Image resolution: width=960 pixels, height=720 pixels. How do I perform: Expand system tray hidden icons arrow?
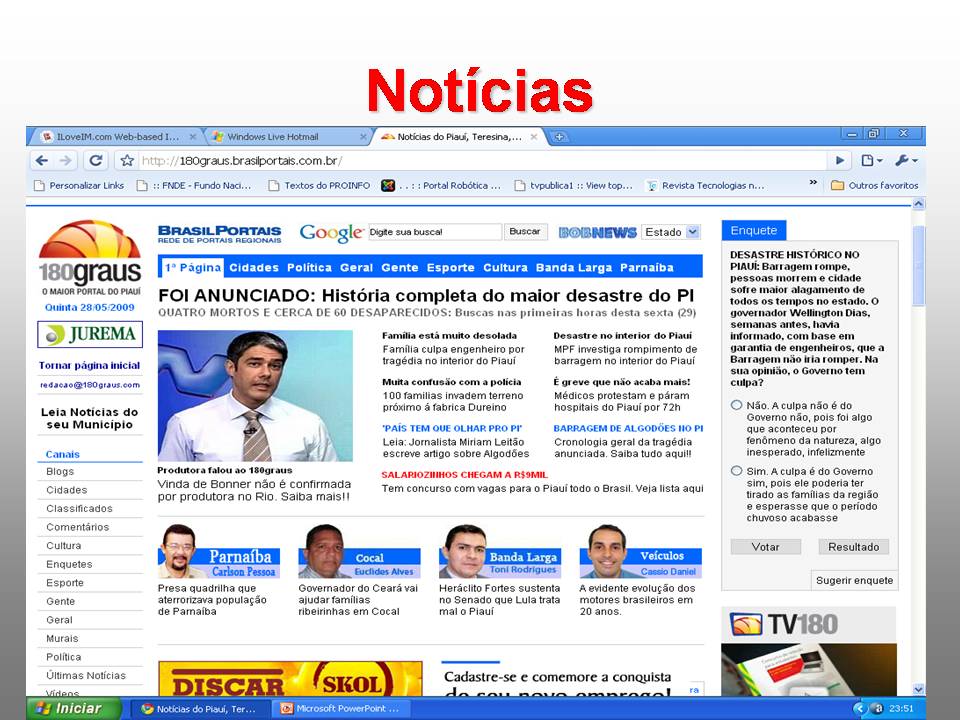click(860, 708)
